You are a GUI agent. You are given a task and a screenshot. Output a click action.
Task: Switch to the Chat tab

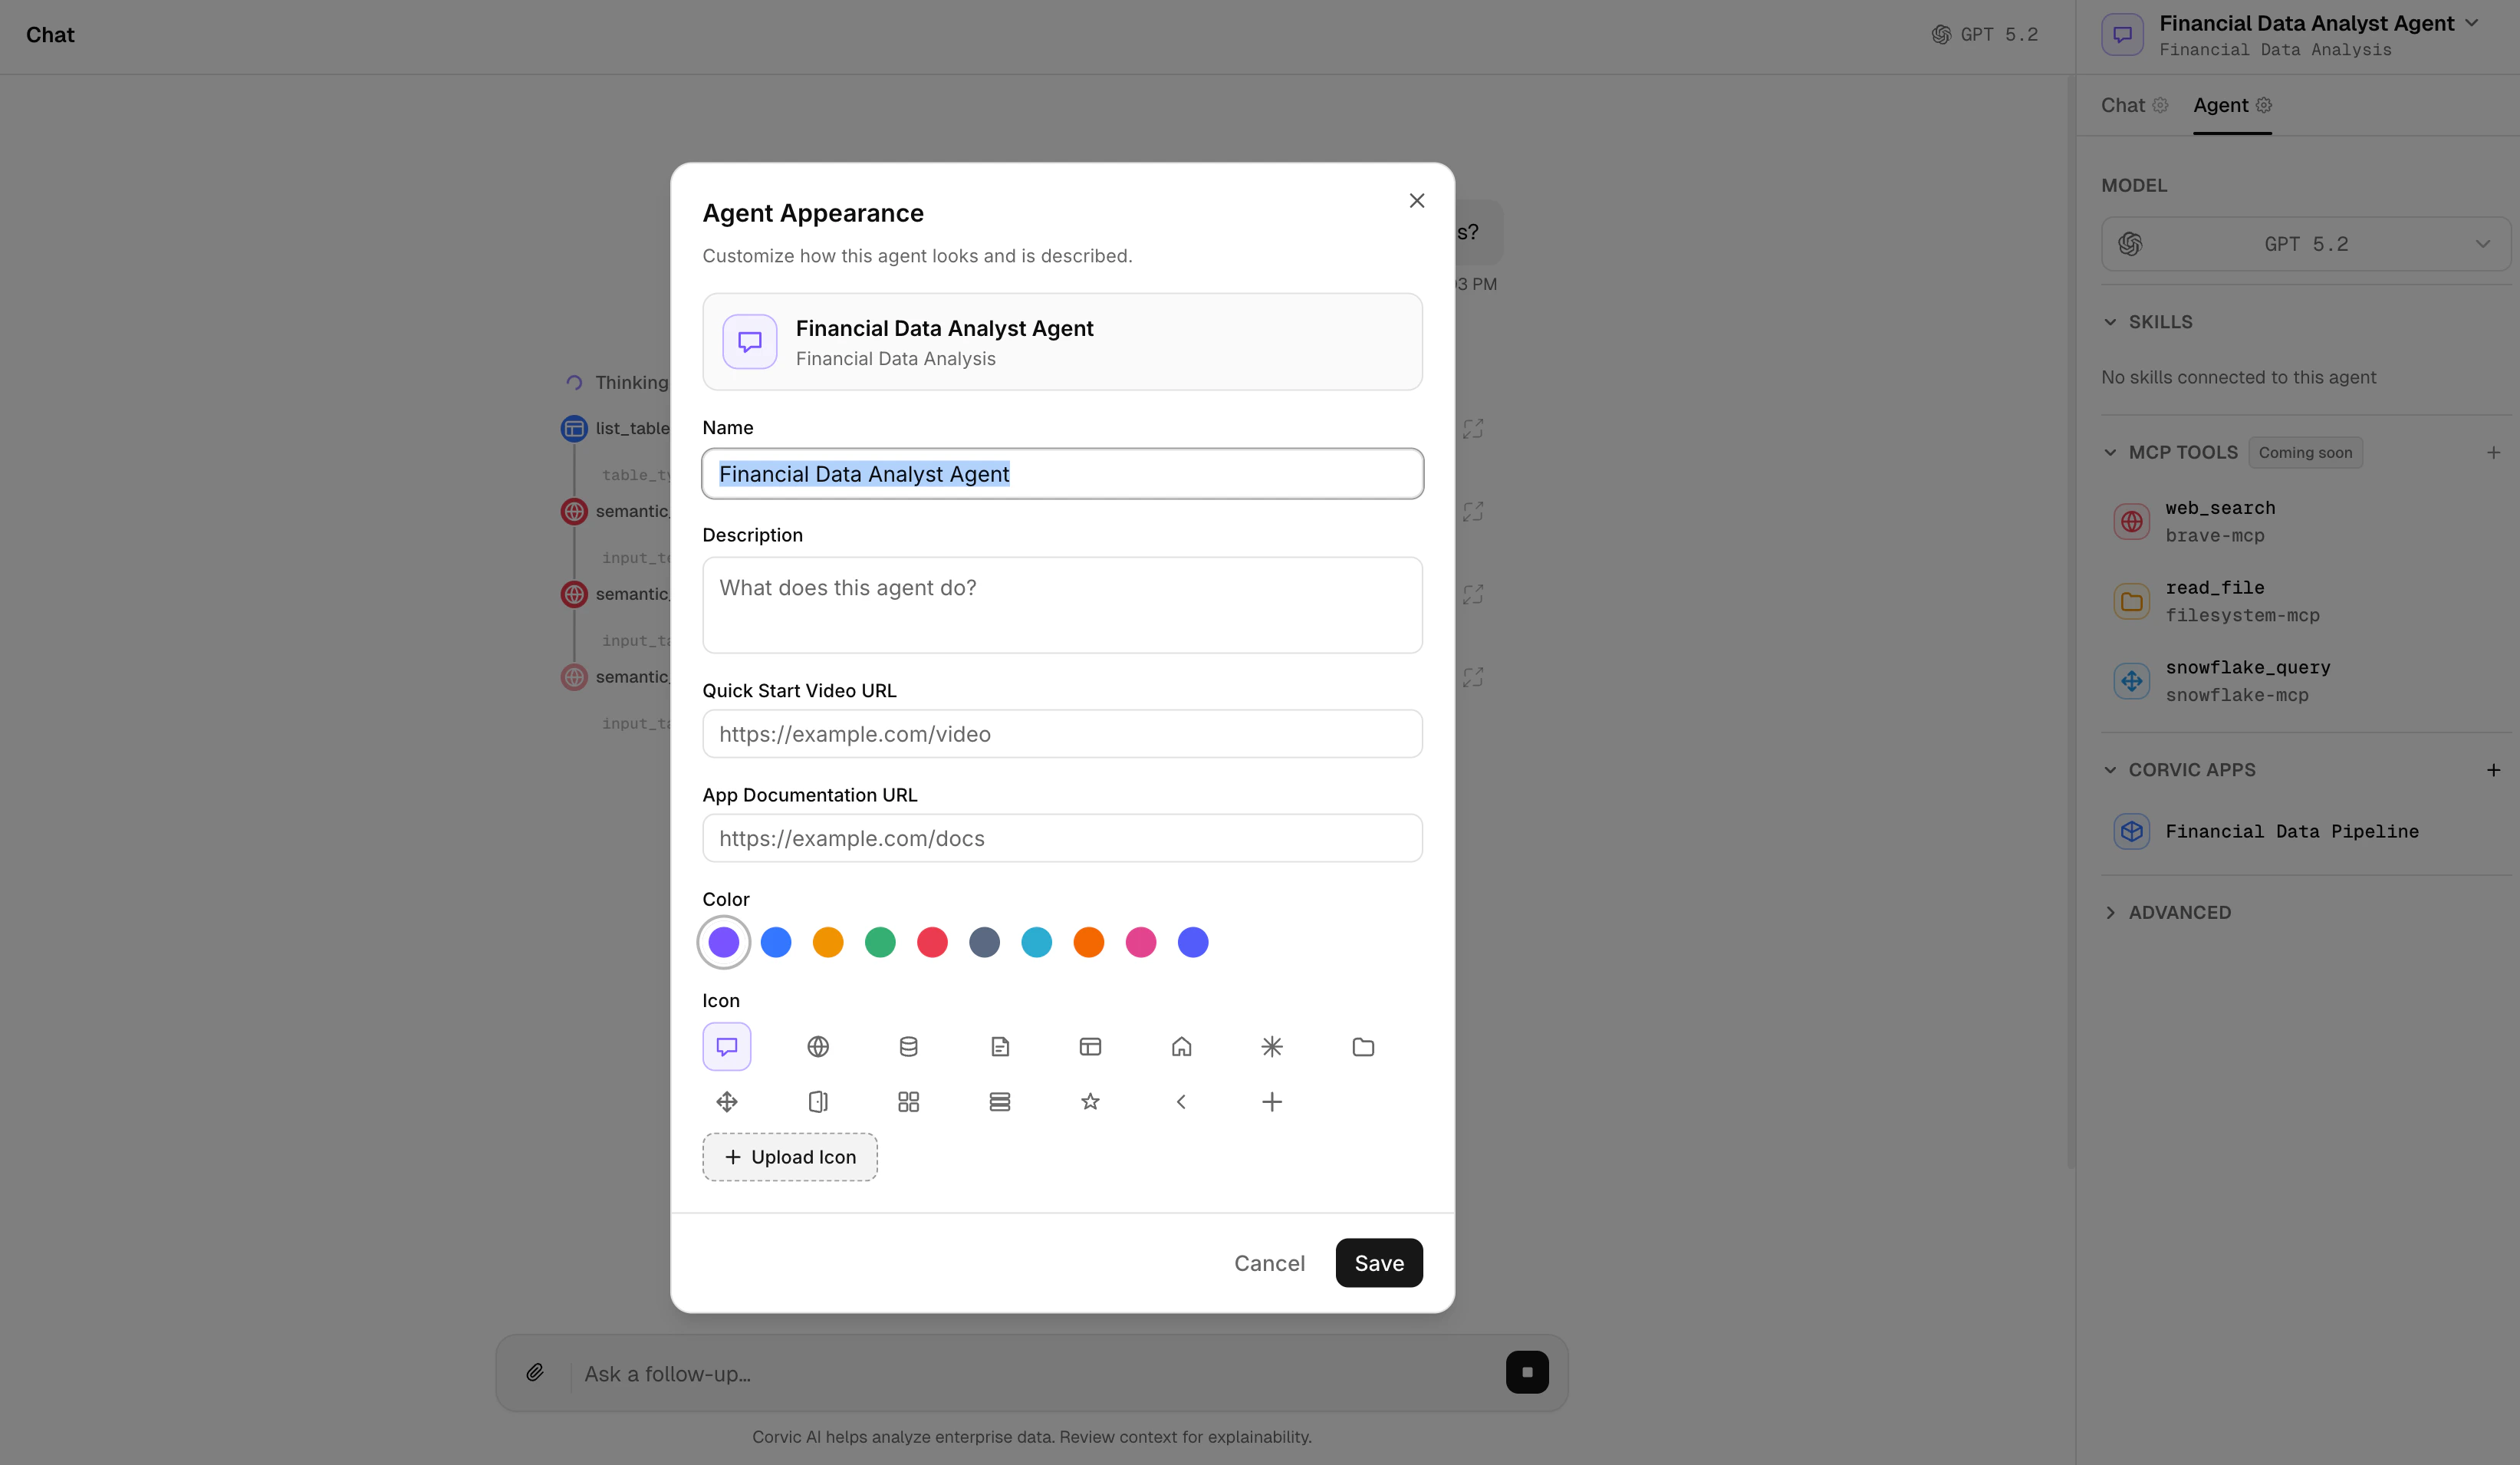pyautogui.click(x=2125, y=105)
